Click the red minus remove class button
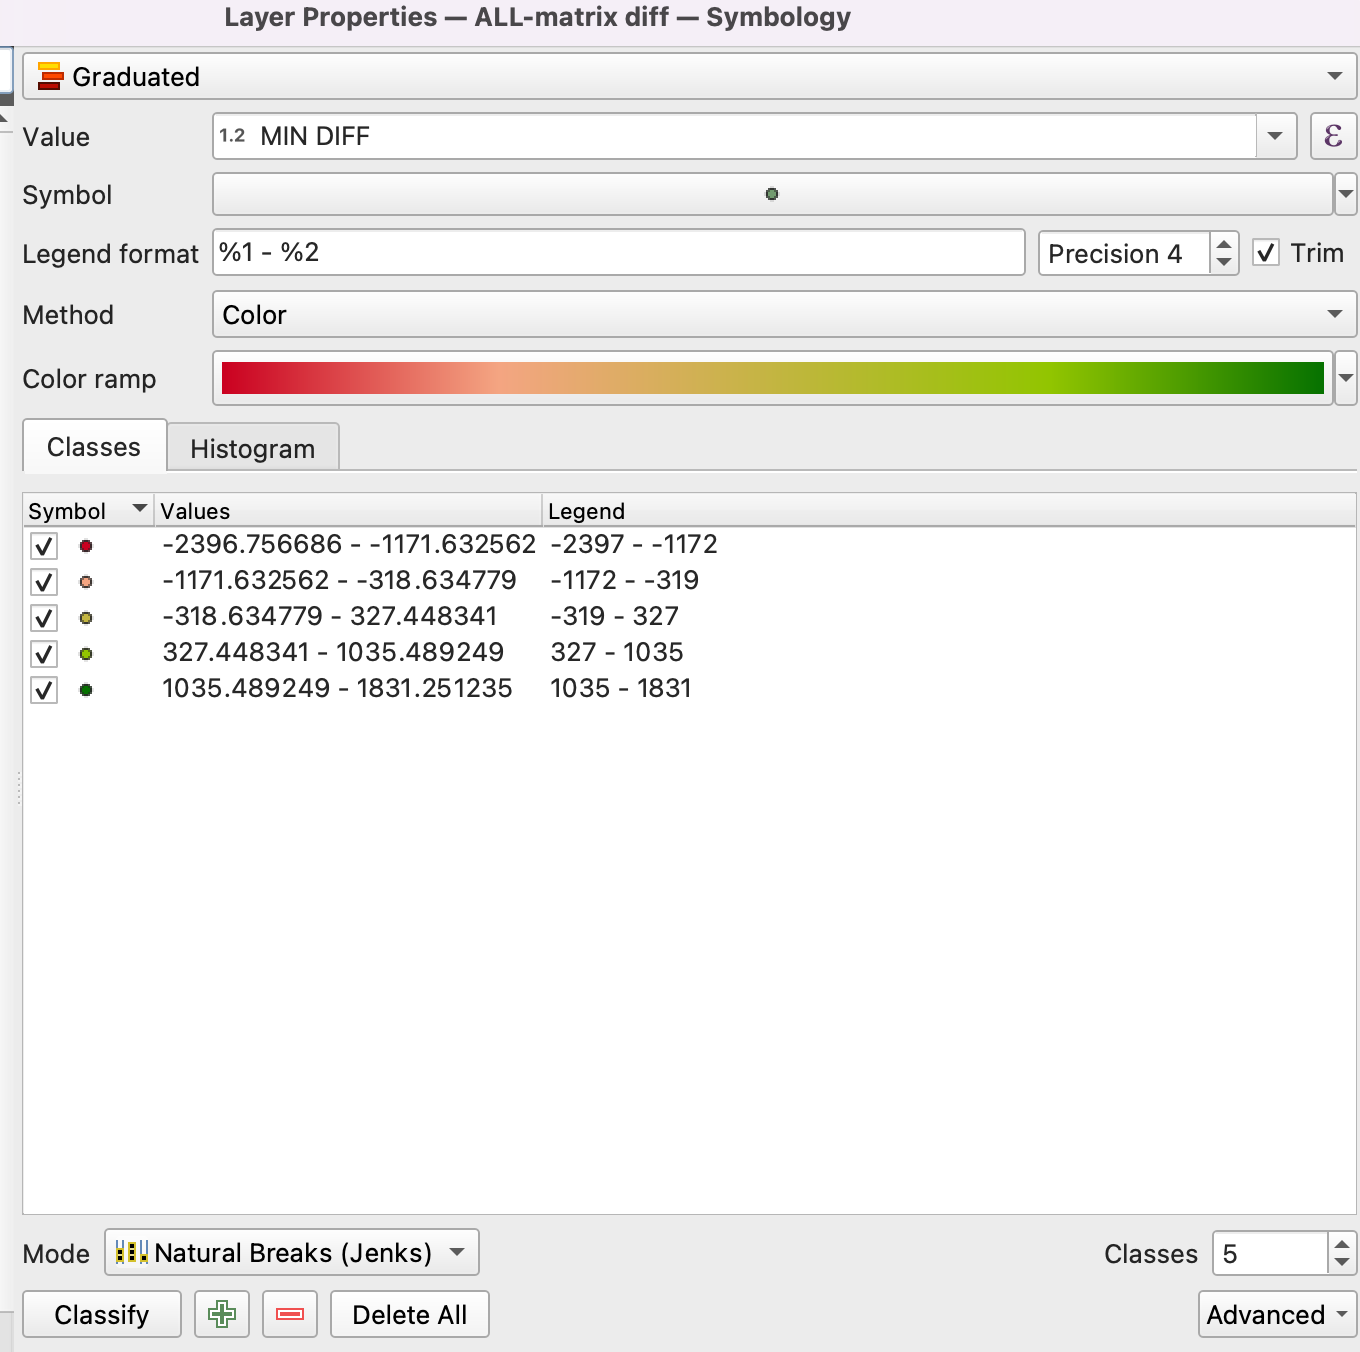The width and height of the screenshot is (1360, 1352). click(x=290, y=1314)
